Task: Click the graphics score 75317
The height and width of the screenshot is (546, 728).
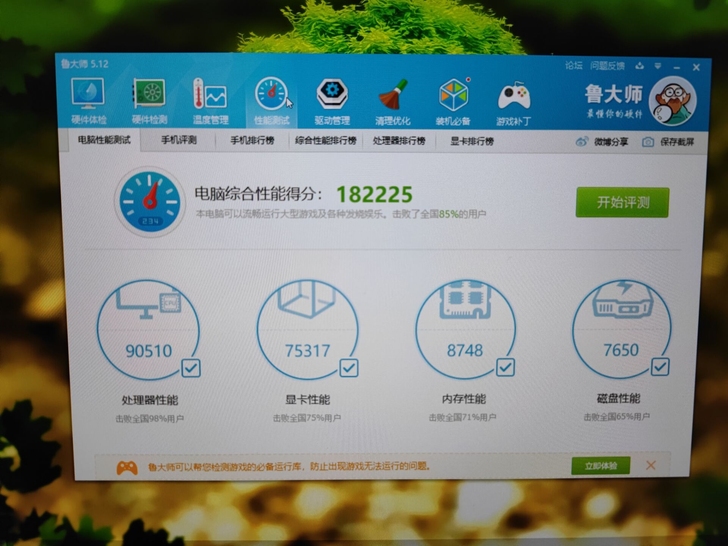Action: (307, 351)
